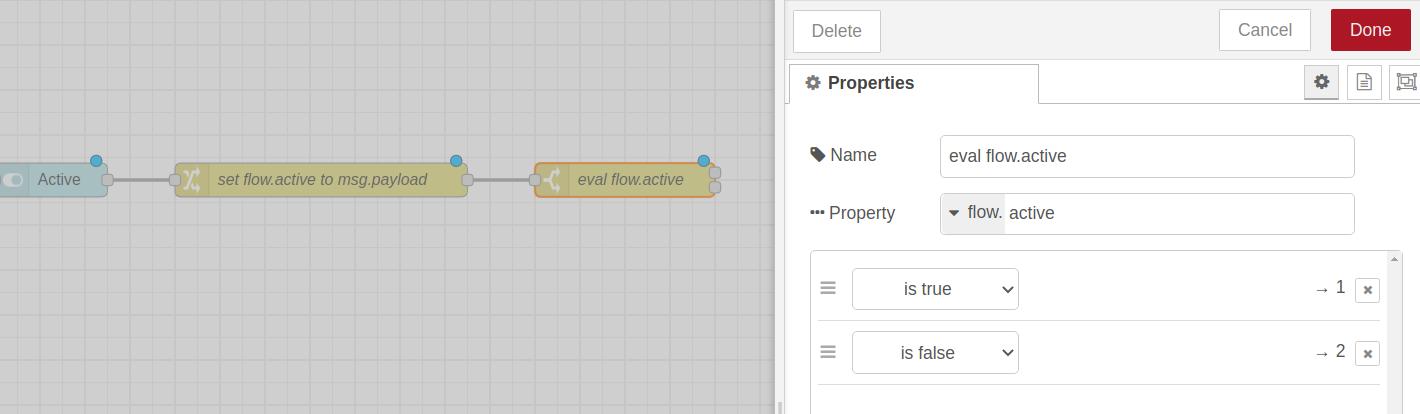Click first output port of eval flow.active
Image resolution: width=1420 pixels, height=414 pixels.
click(x=715, y=173)
